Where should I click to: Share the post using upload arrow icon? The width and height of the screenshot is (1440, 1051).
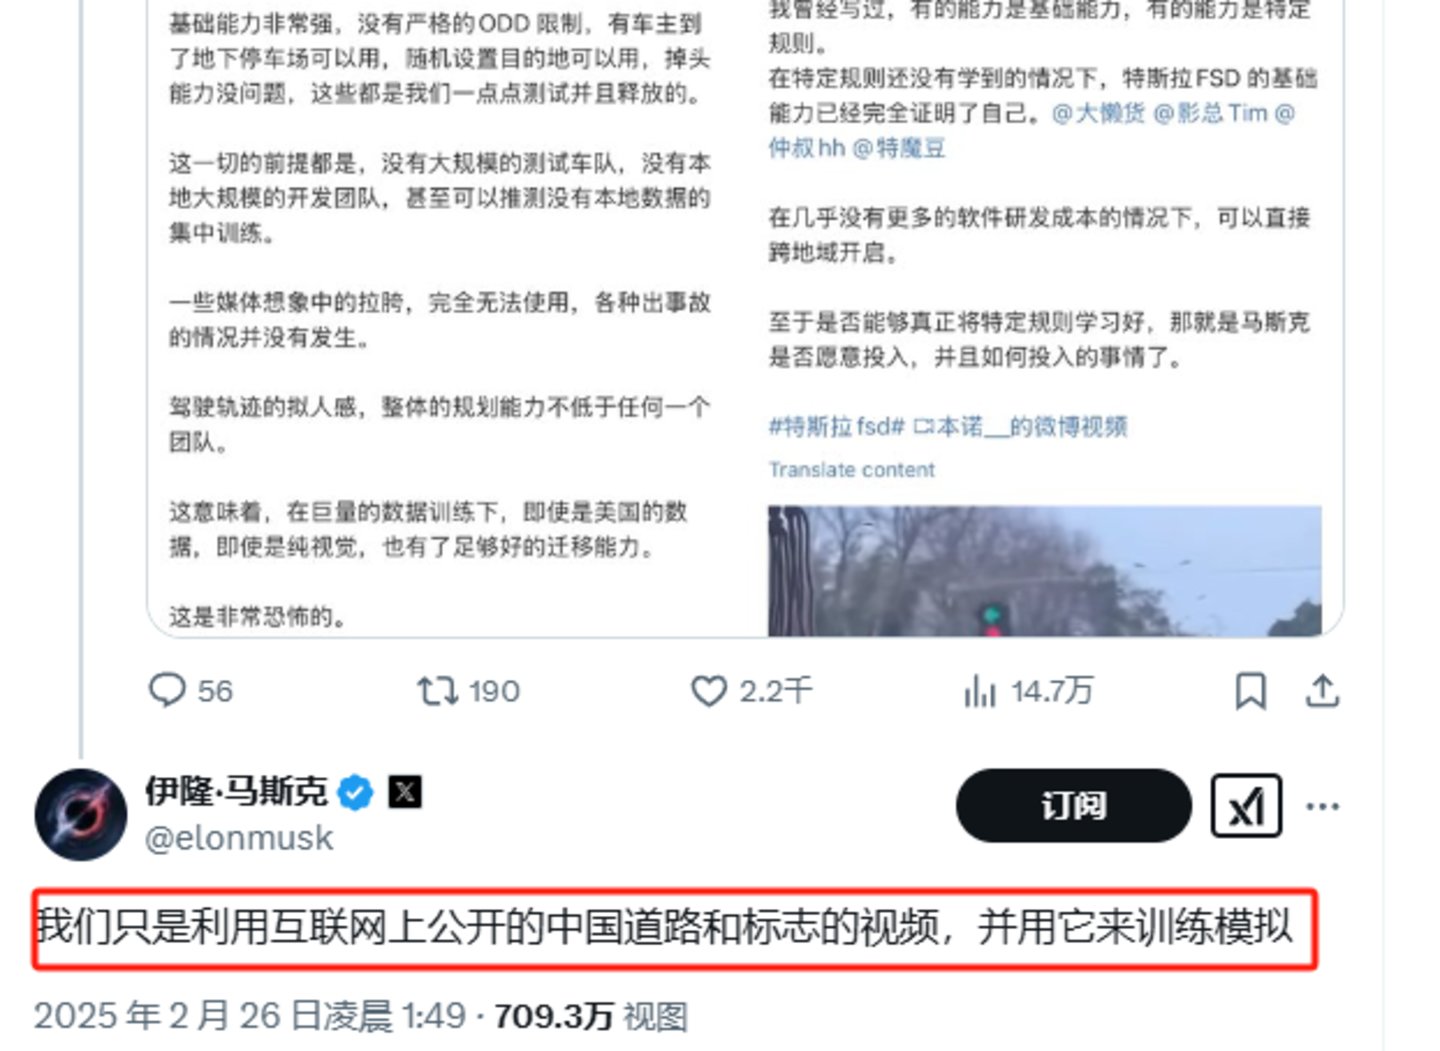1322,691
